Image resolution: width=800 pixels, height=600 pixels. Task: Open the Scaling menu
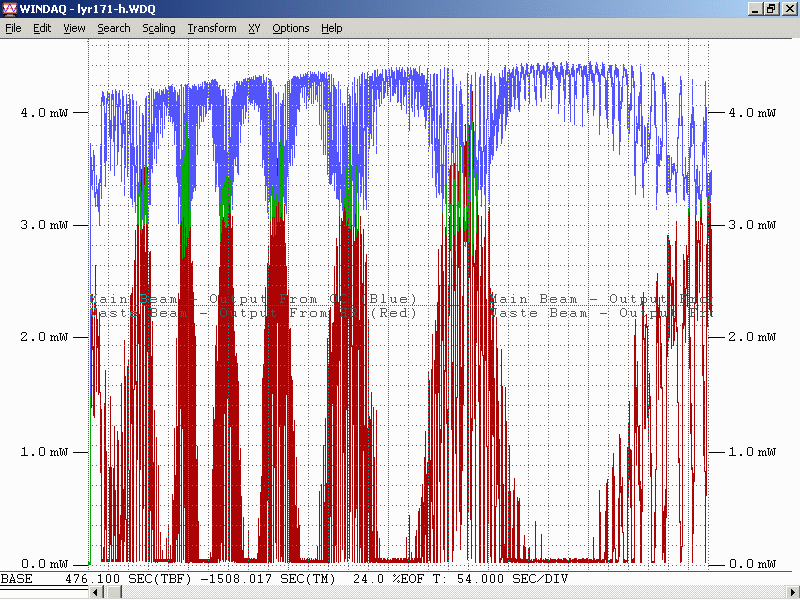click(x=159, y=28)
